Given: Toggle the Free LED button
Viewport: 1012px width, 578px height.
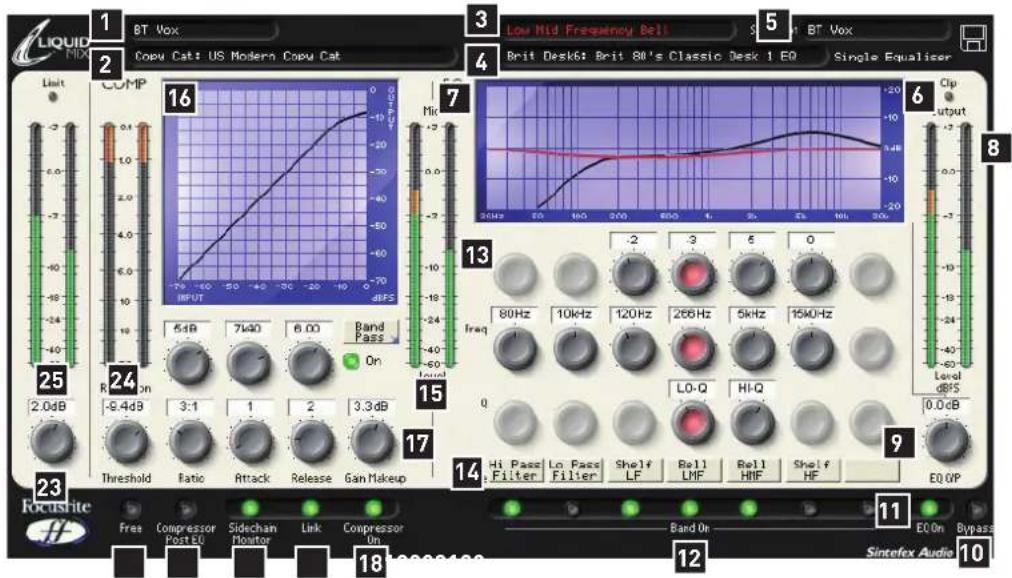Looking at the screenshot, I should pos(130,509).
